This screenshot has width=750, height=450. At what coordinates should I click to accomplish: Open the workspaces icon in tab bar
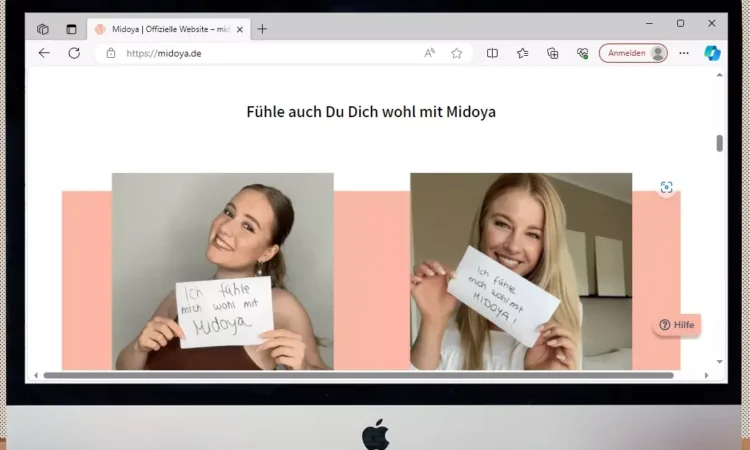43,29
